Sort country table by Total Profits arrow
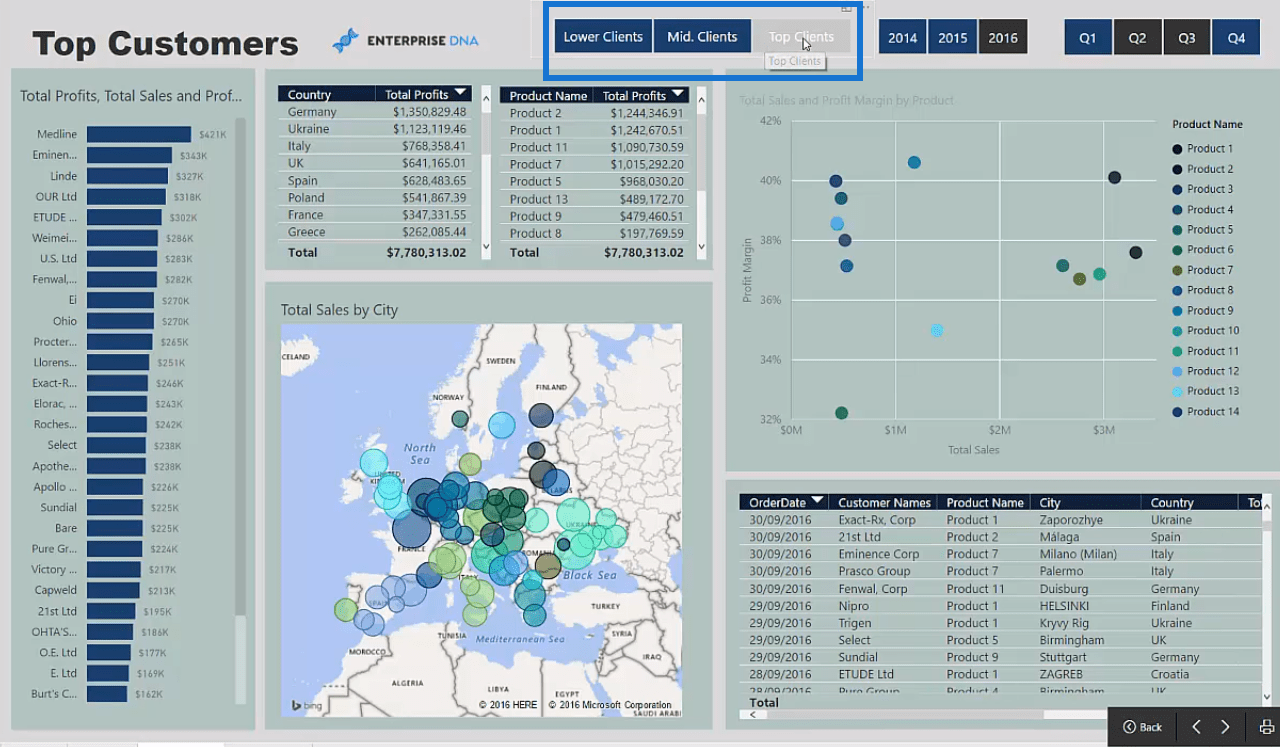 460,93
